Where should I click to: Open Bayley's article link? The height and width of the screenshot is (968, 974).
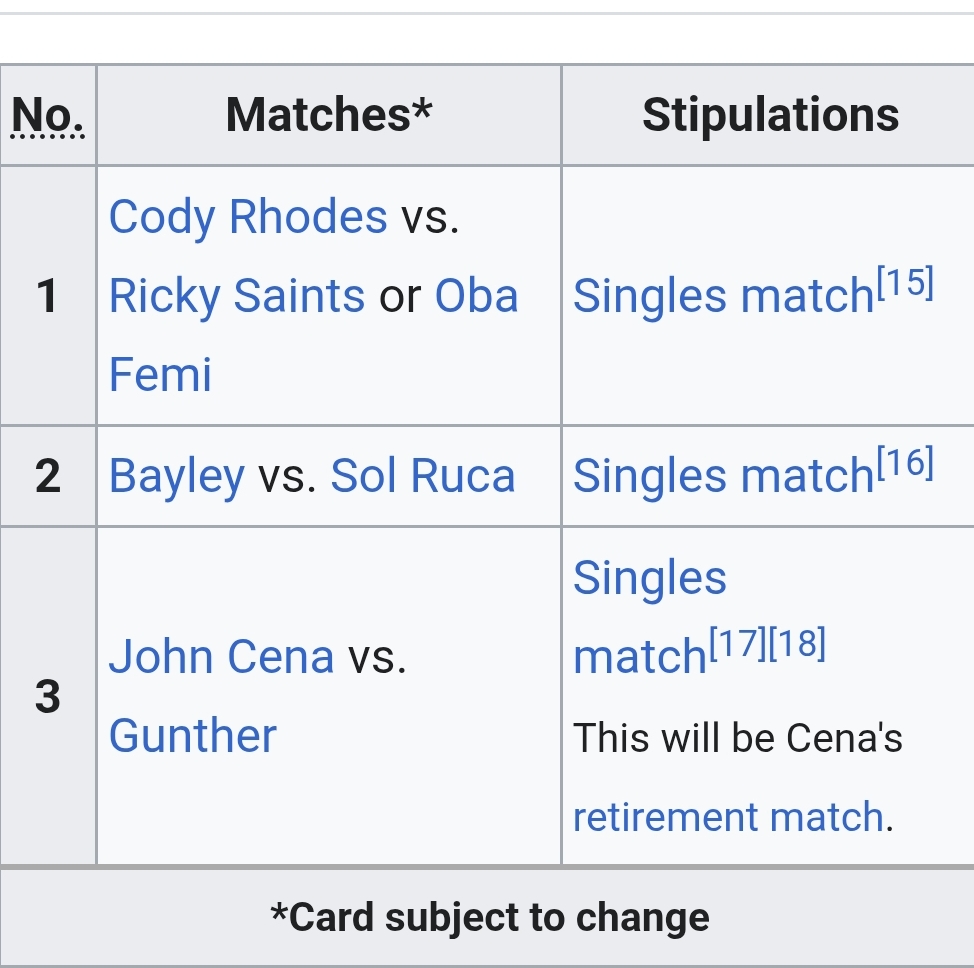176,476
